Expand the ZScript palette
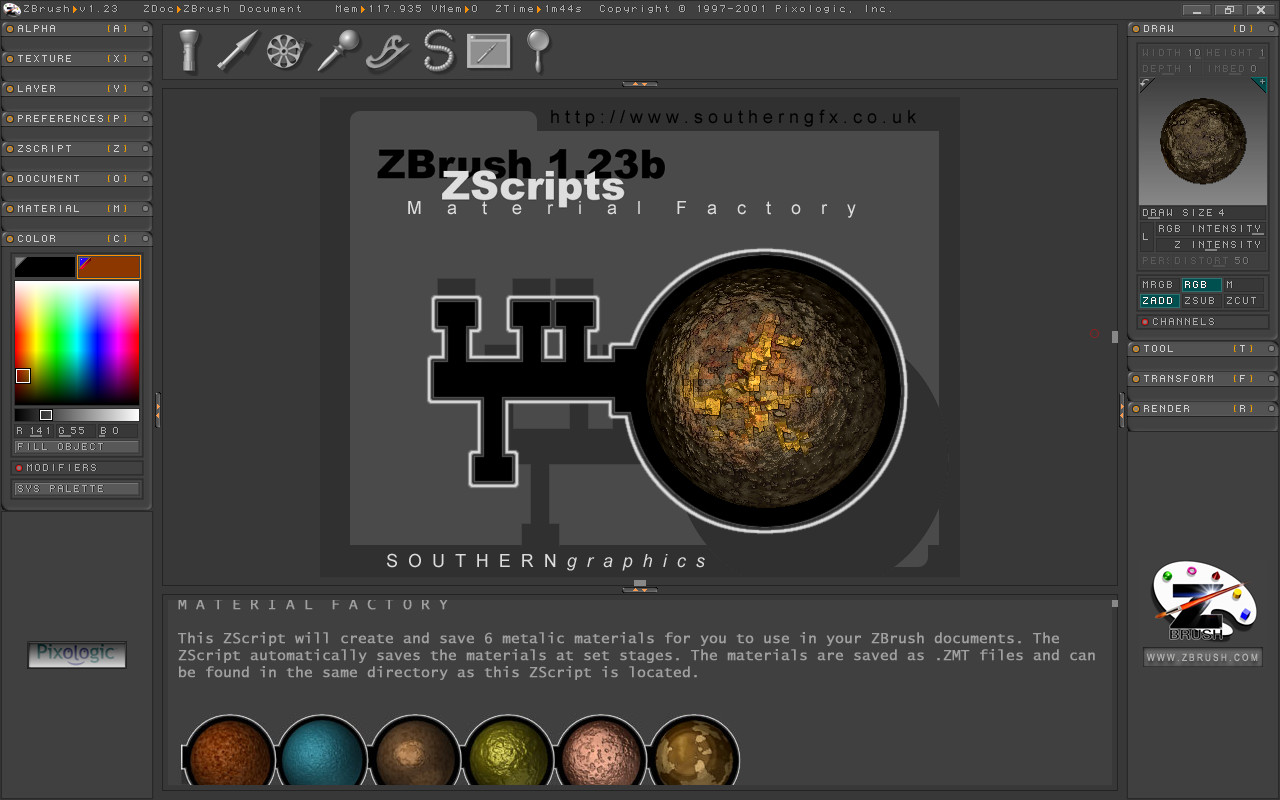The height and width of the screenshot is (800, 1280). (x=77, y=149)
